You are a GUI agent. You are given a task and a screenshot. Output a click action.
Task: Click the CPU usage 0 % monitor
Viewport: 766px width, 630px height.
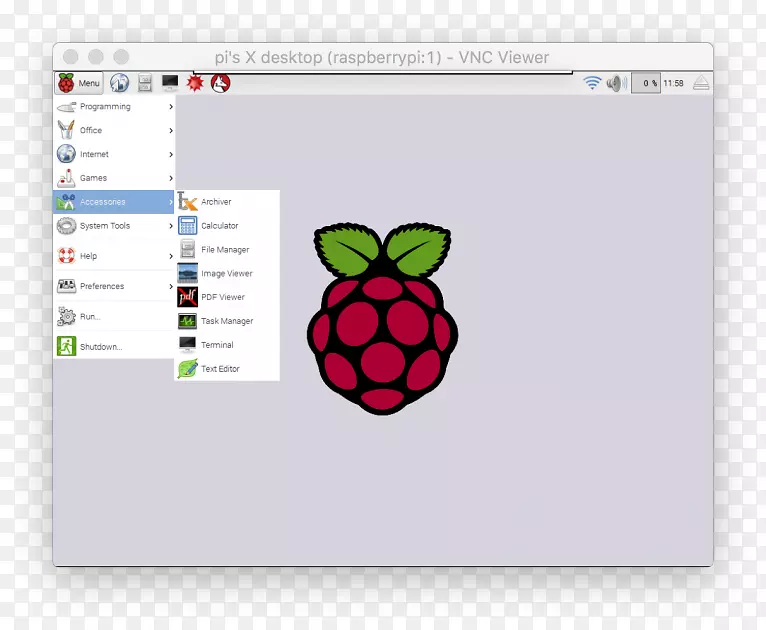click(646, 83)
